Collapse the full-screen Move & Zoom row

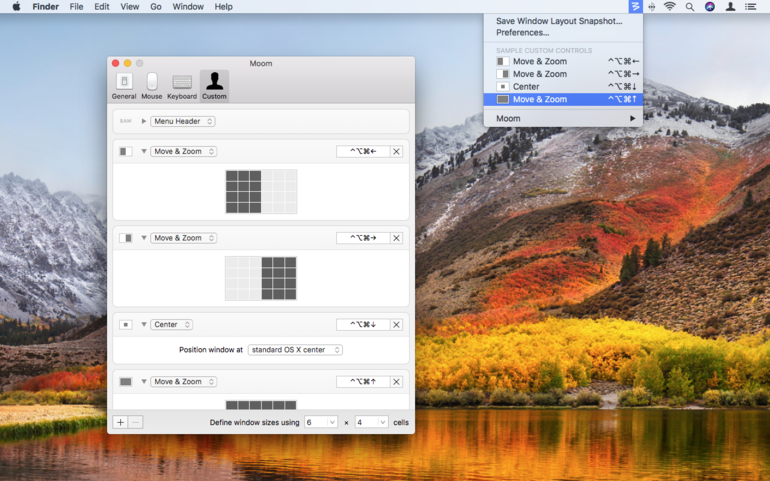(x=143, y=381)
